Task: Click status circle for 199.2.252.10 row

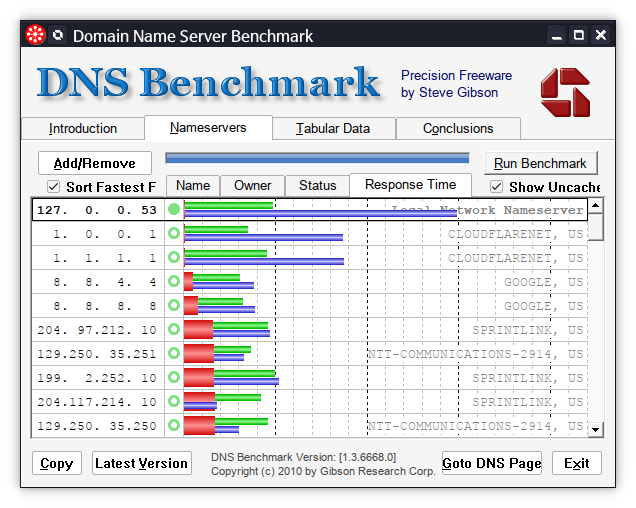Action: [x=174, y=377]
